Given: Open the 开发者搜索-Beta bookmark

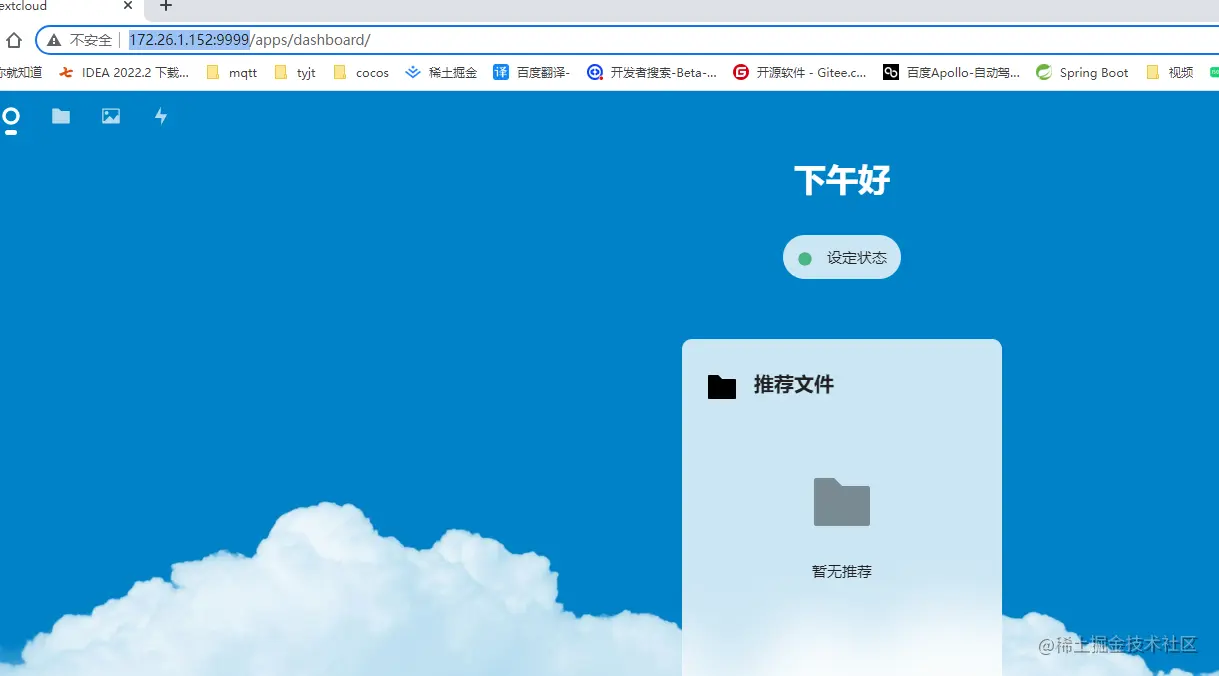Looking at the screenshot, I should click(652, 72).
